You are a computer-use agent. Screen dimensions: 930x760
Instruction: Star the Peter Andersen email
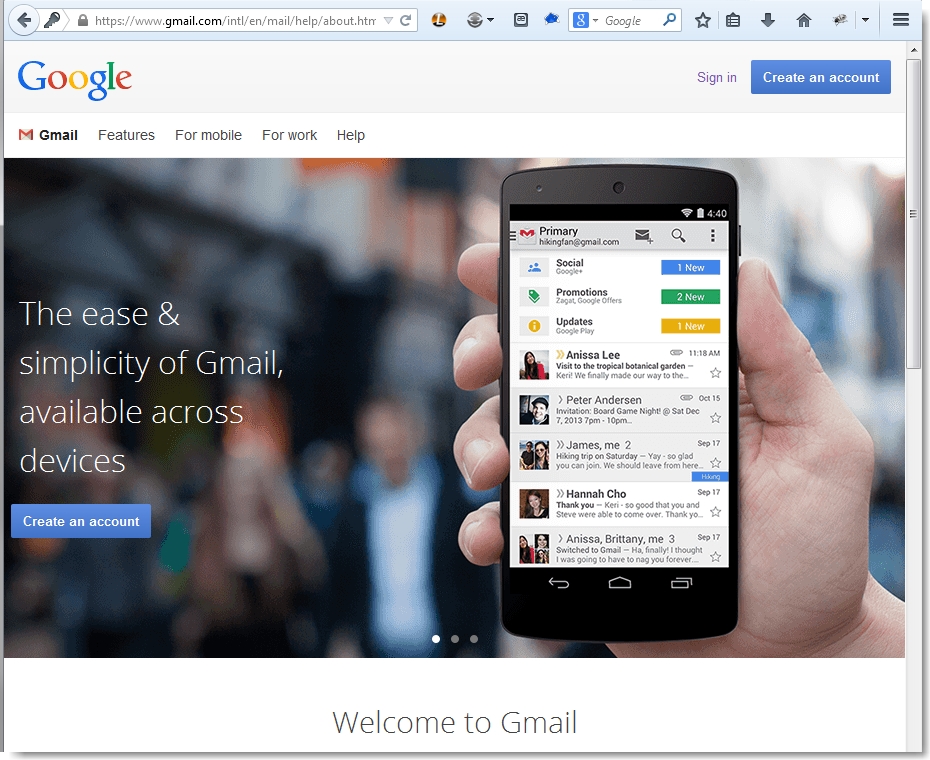click(x=715, y=418)
